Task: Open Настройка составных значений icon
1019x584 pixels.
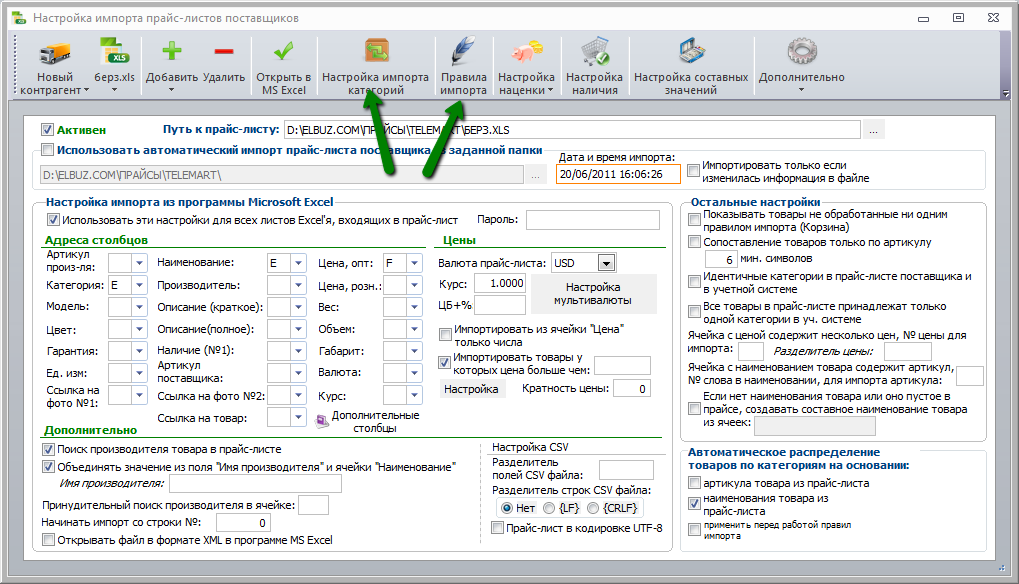Action: pyautogui.click(x=691, y=52)
